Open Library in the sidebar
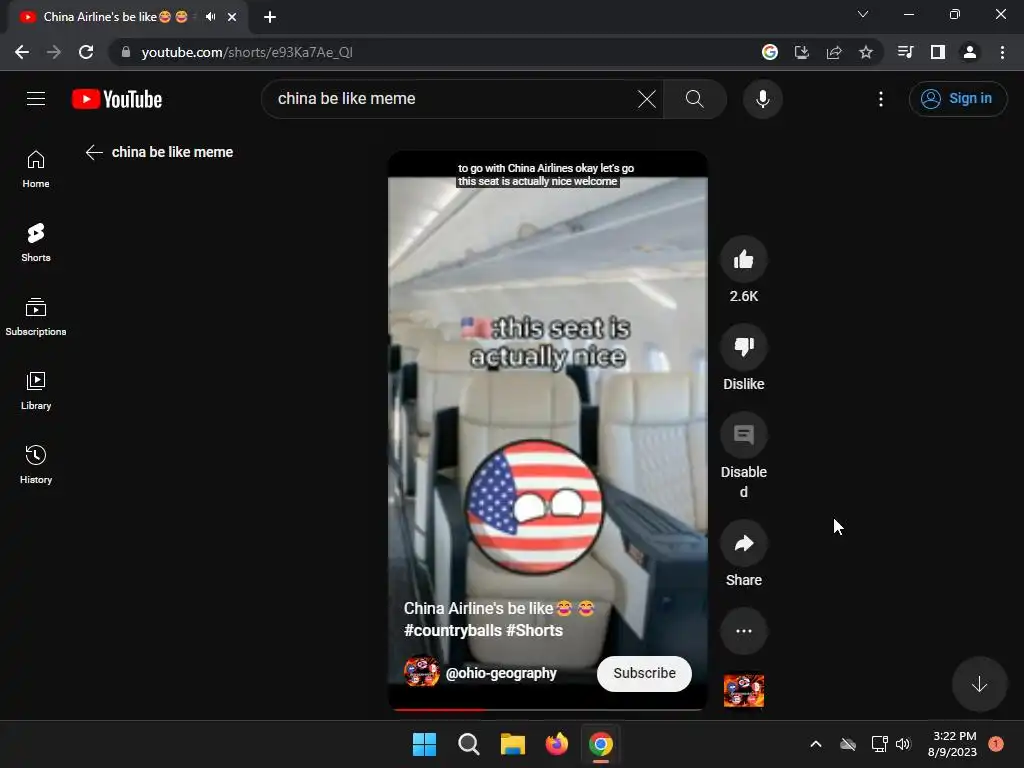Image resolution: width=1024 pixels, height=768 pixels. pyautogui.click(x=36, y=391)
